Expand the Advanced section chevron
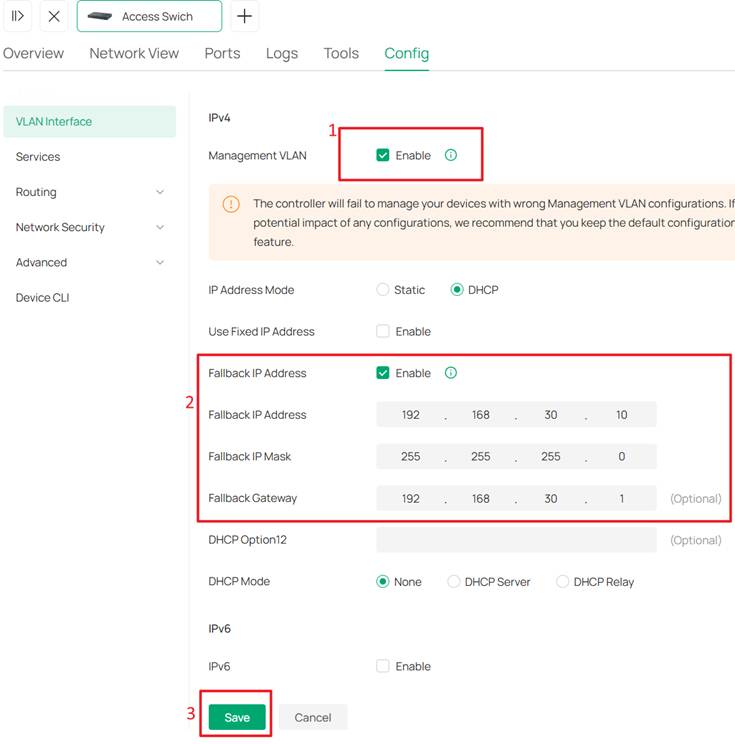The height and width of the screenshot is (744, 735). [160, 262]
